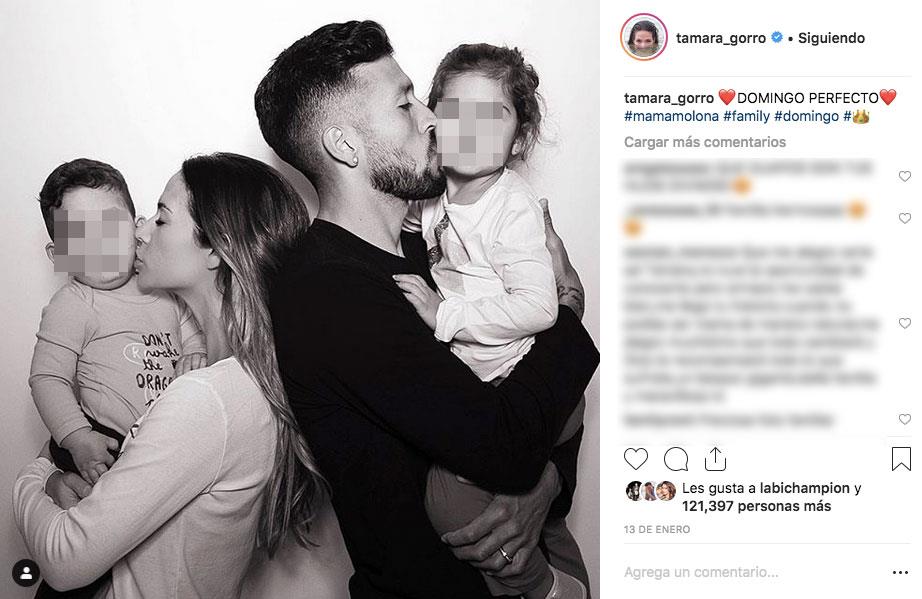This screenshot has height=599, width=922.
Task: Open the #family hashtag
Action: (x=746, y=116)
